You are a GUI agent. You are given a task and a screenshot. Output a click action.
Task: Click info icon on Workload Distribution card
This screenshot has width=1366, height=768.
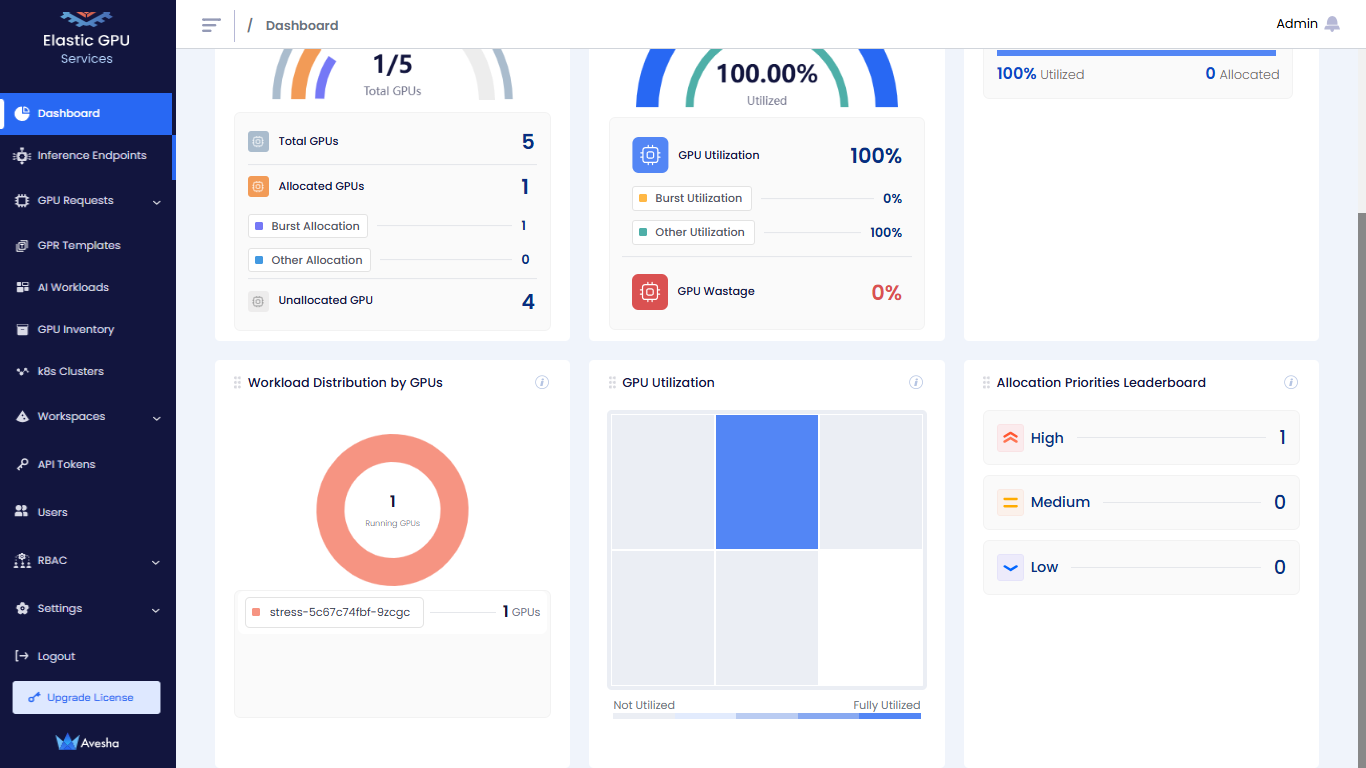542,382
